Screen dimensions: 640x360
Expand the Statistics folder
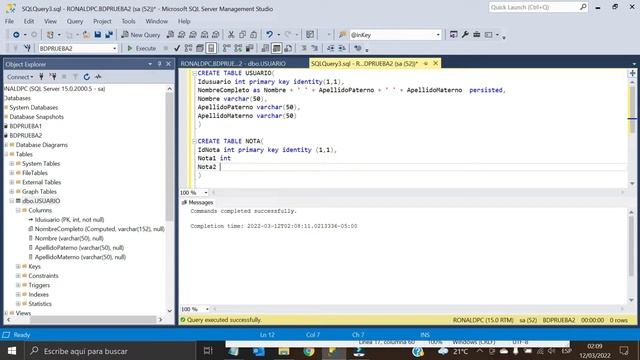(18, 304)
